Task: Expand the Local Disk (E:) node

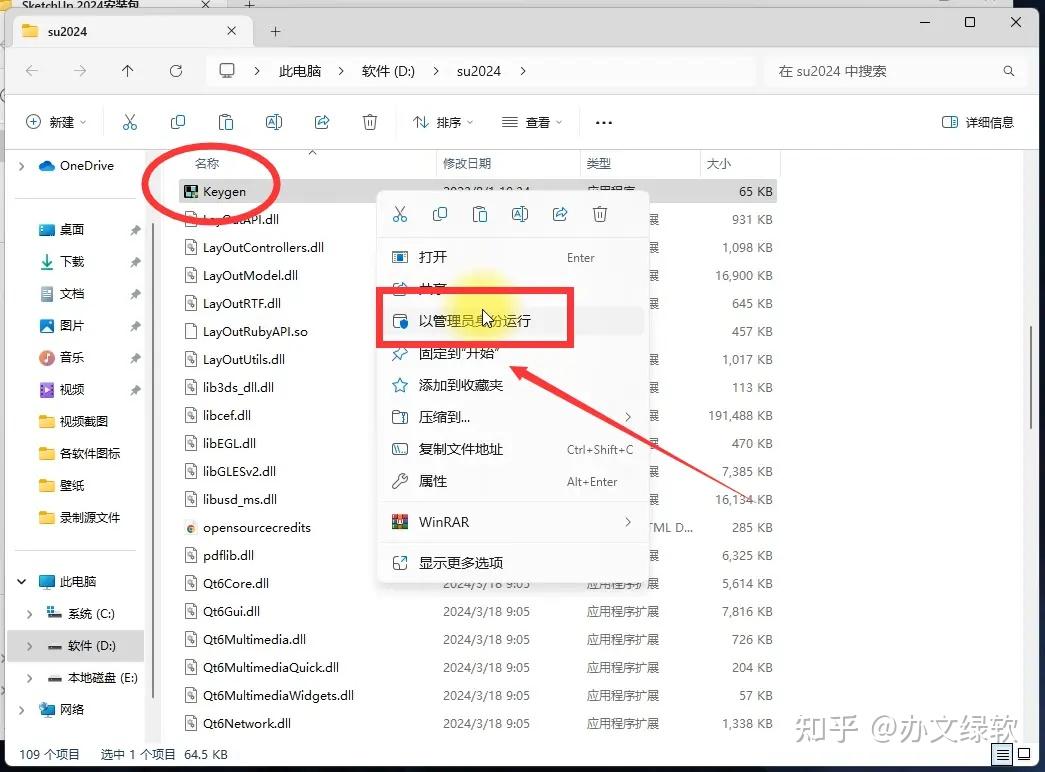Action: tap(29, 678)
